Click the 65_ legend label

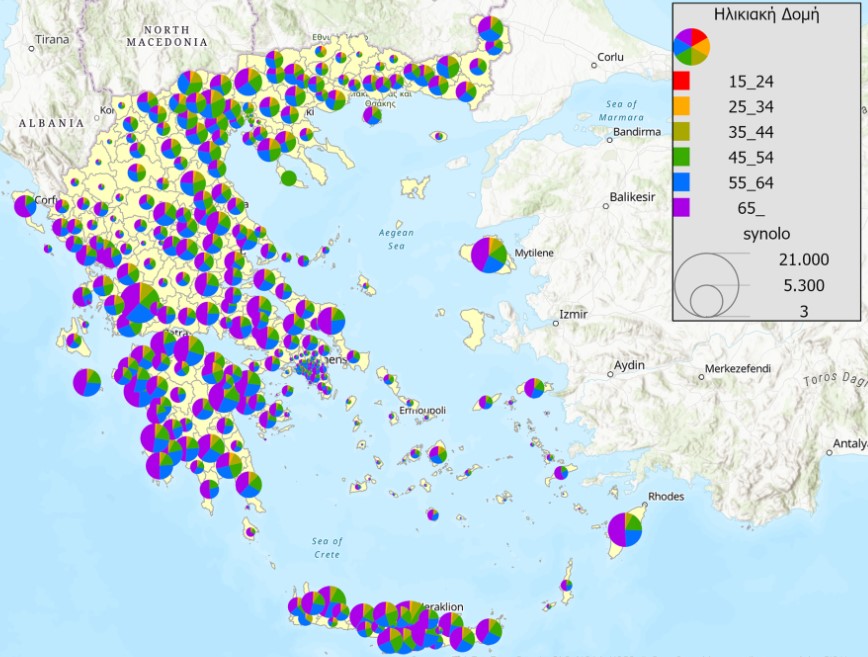751,208
